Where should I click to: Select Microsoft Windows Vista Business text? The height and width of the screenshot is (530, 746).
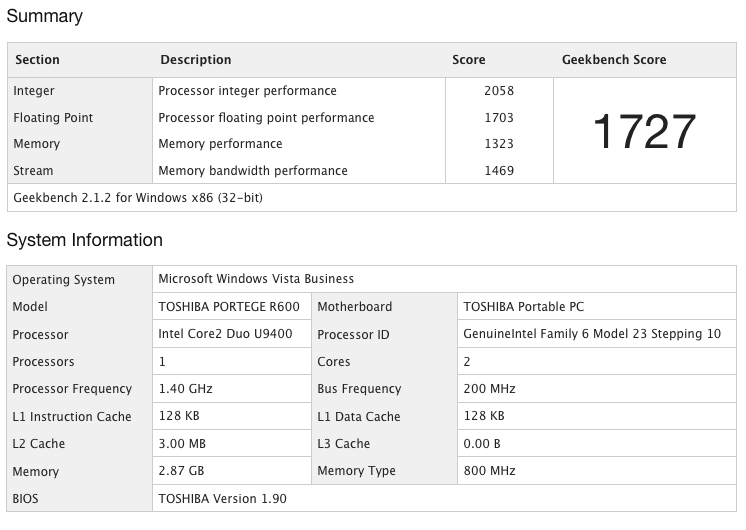[x=256, y=279]
